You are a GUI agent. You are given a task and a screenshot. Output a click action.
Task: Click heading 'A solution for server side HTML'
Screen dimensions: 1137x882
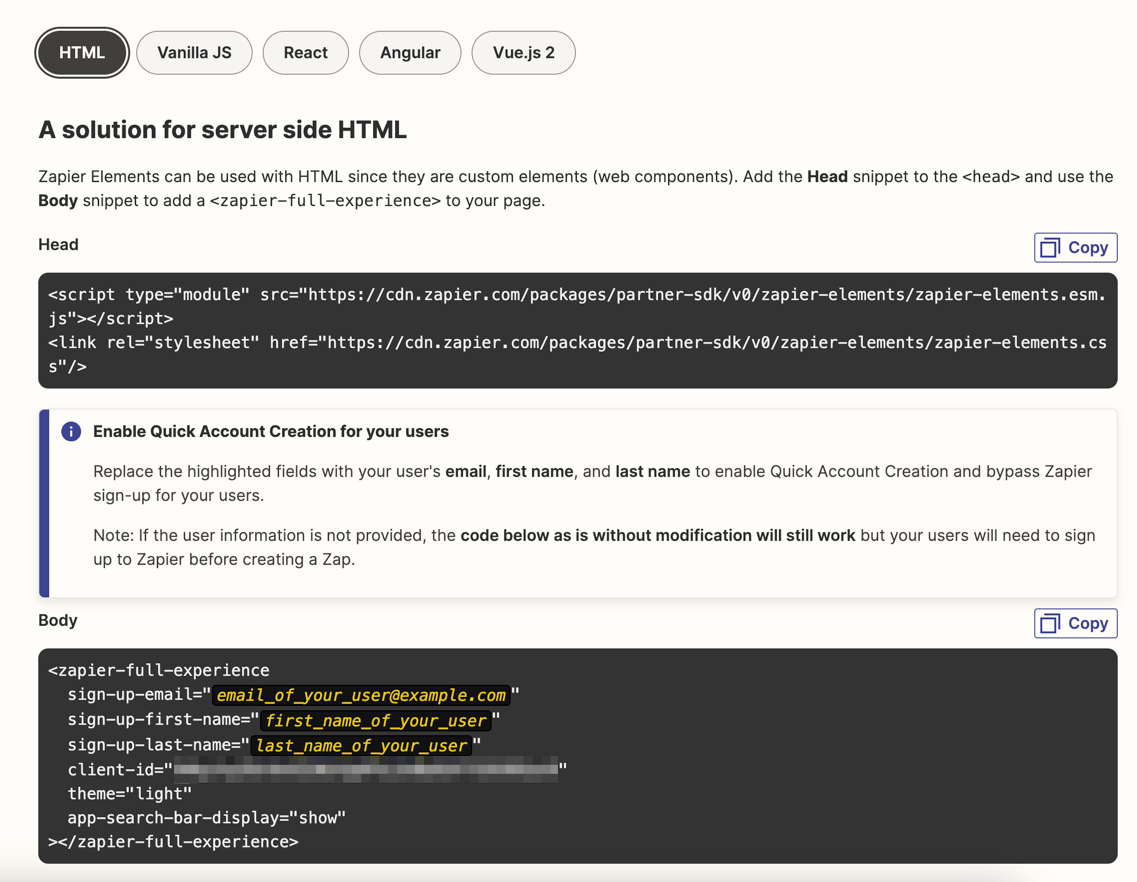[222, 130]
